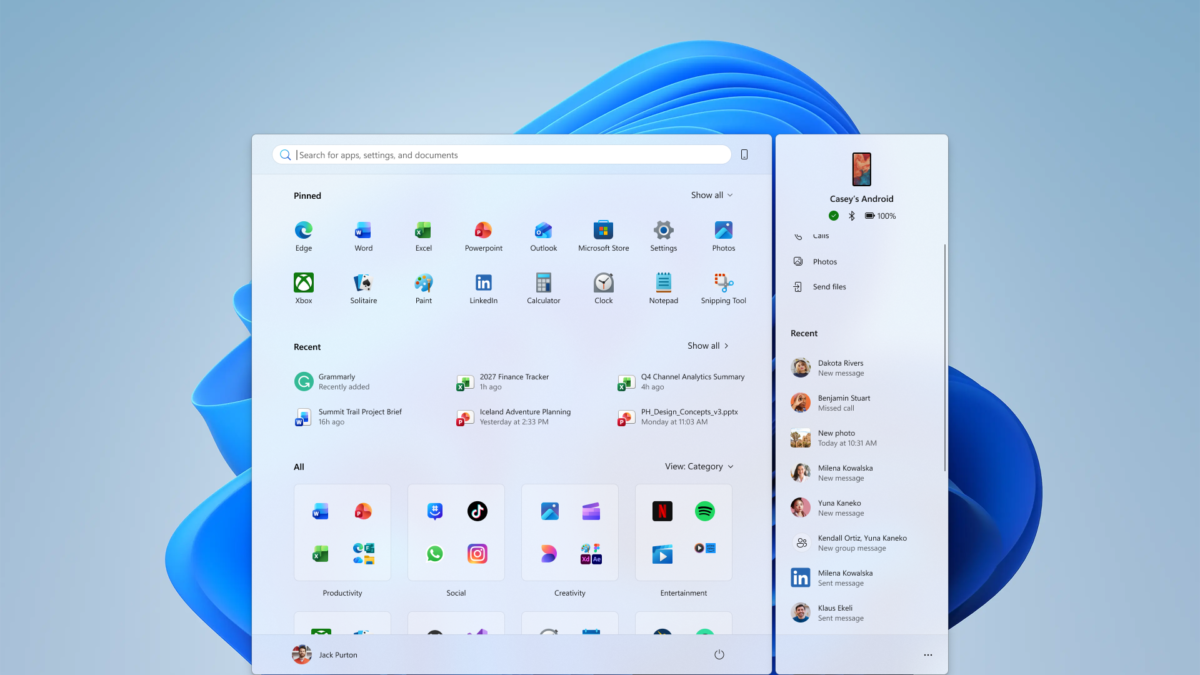This screenshot has height=675, width=1200.
Task: Expand Recent with the Show all chevron
Action: pyautogui.click(x=708, y=346)
